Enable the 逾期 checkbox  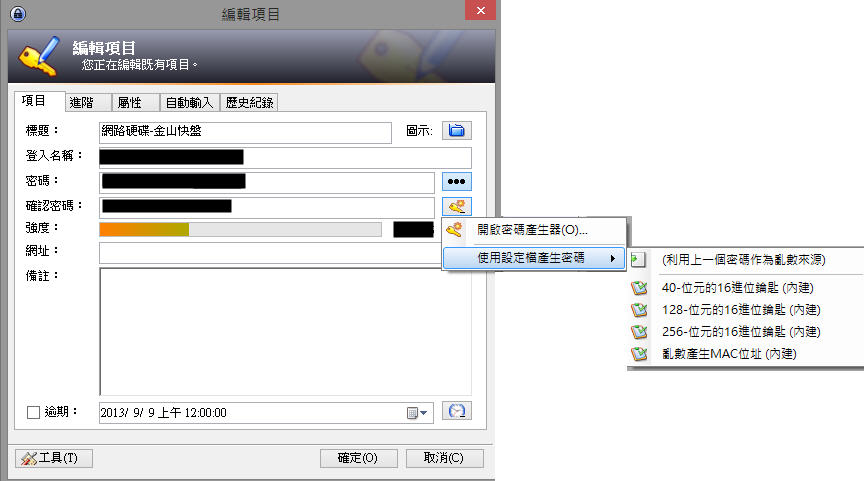33,412
